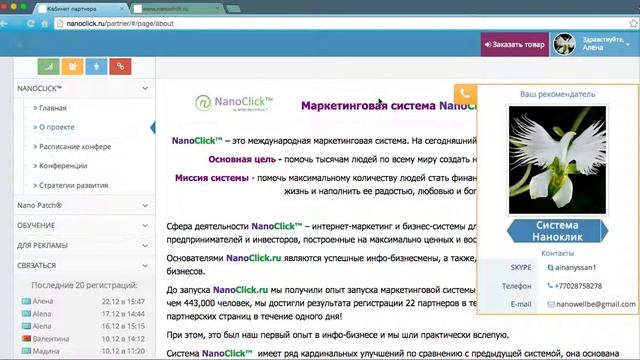The image size is (640, 360).
Task: Click the Заказать товар button
Action: click(x=514, y=44)
